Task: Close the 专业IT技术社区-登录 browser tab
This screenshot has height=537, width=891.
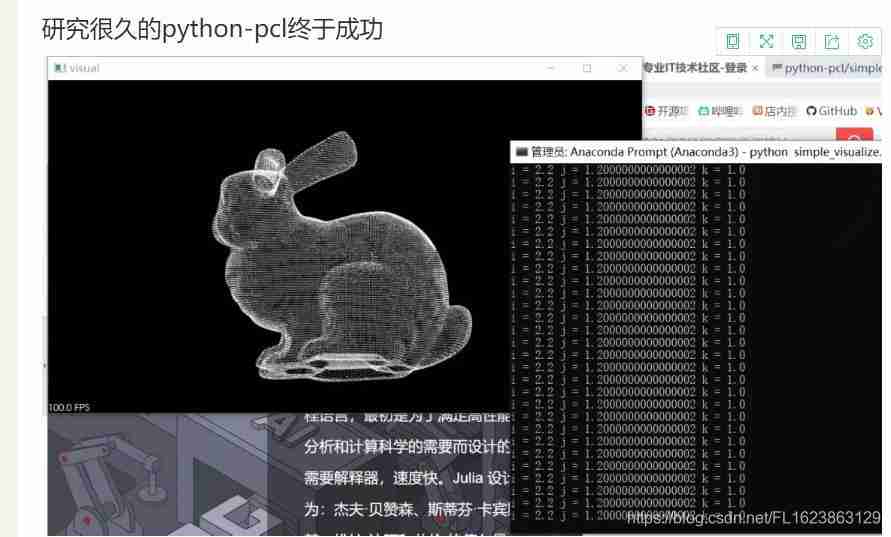Action: coord(755,68)
